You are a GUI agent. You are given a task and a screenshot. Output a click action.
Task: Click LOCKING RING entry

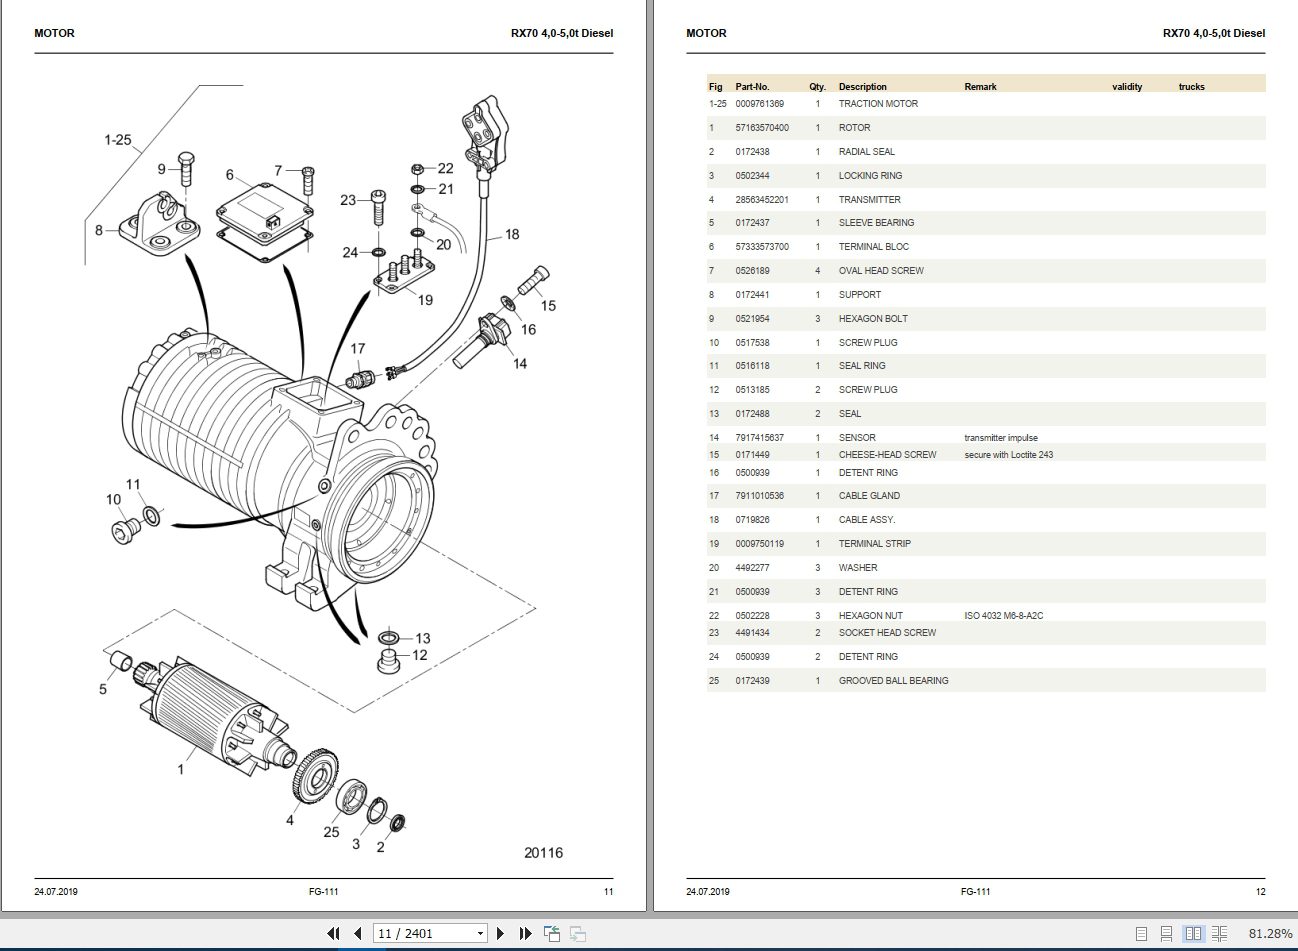(870, 176)
